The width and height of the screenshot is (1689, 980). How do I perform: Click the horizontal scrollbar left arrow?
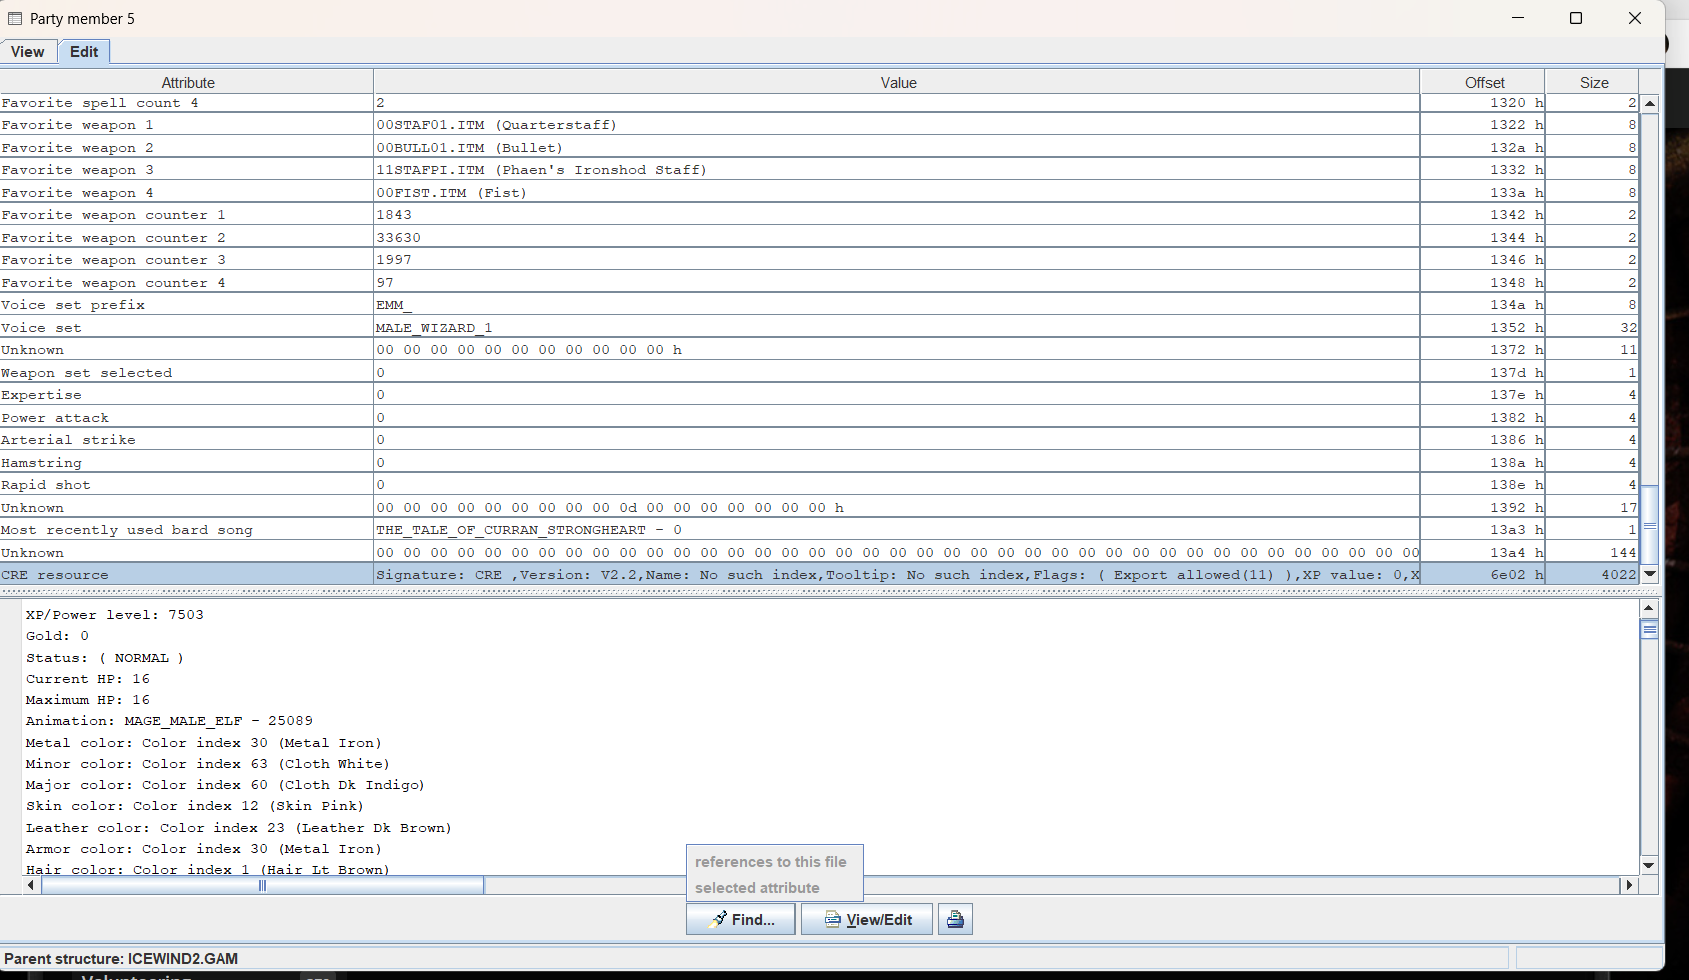click(31, 885)
